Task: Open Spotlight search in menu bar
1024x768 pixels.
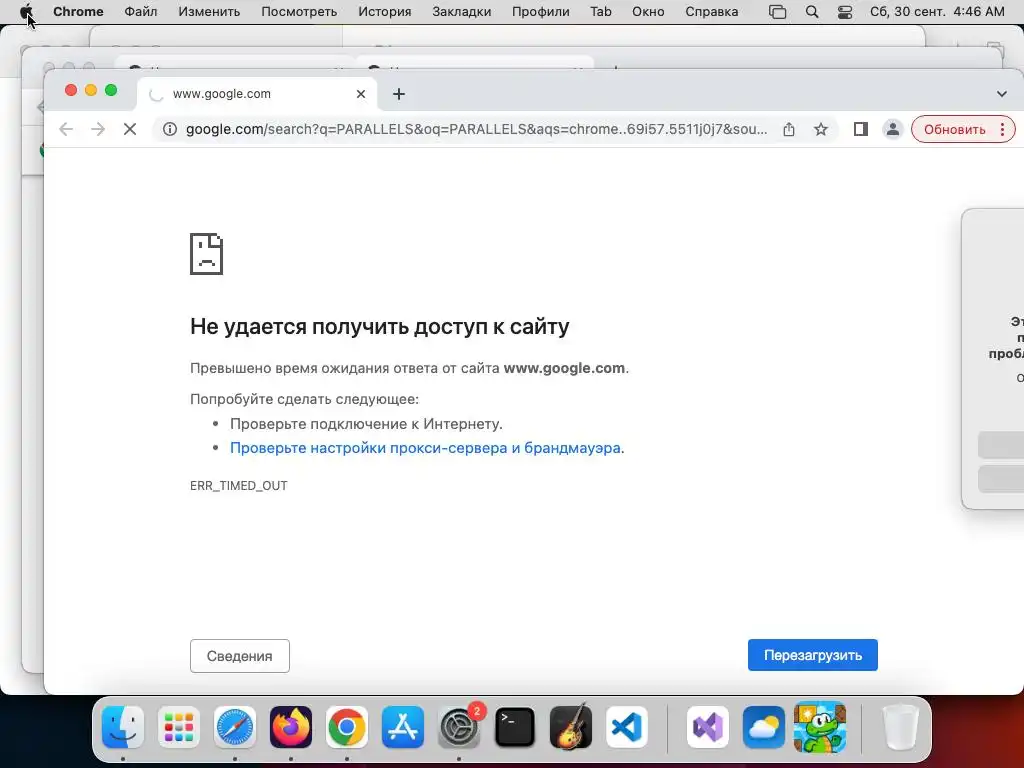Action: [x=812, y=12]
